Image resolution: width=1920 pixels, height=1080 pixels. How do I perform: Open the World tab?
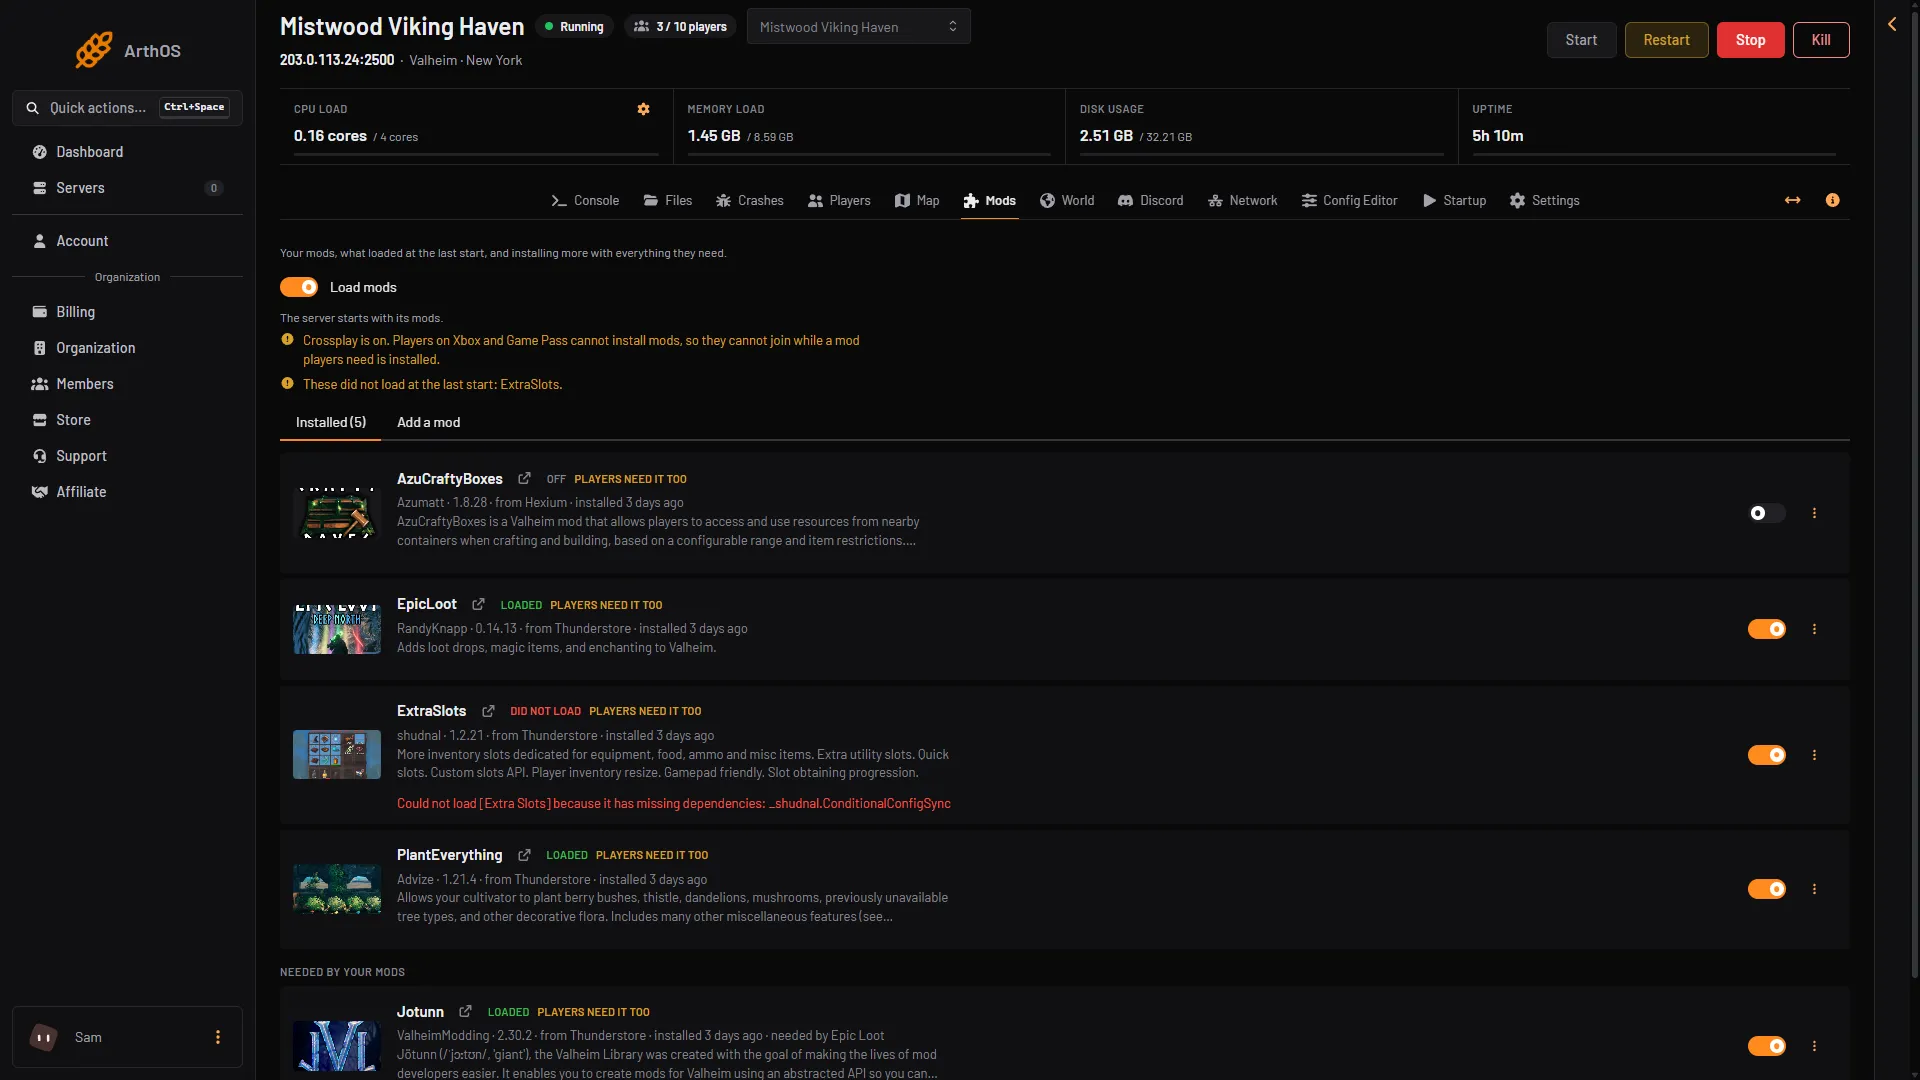tap(1067, 201)
